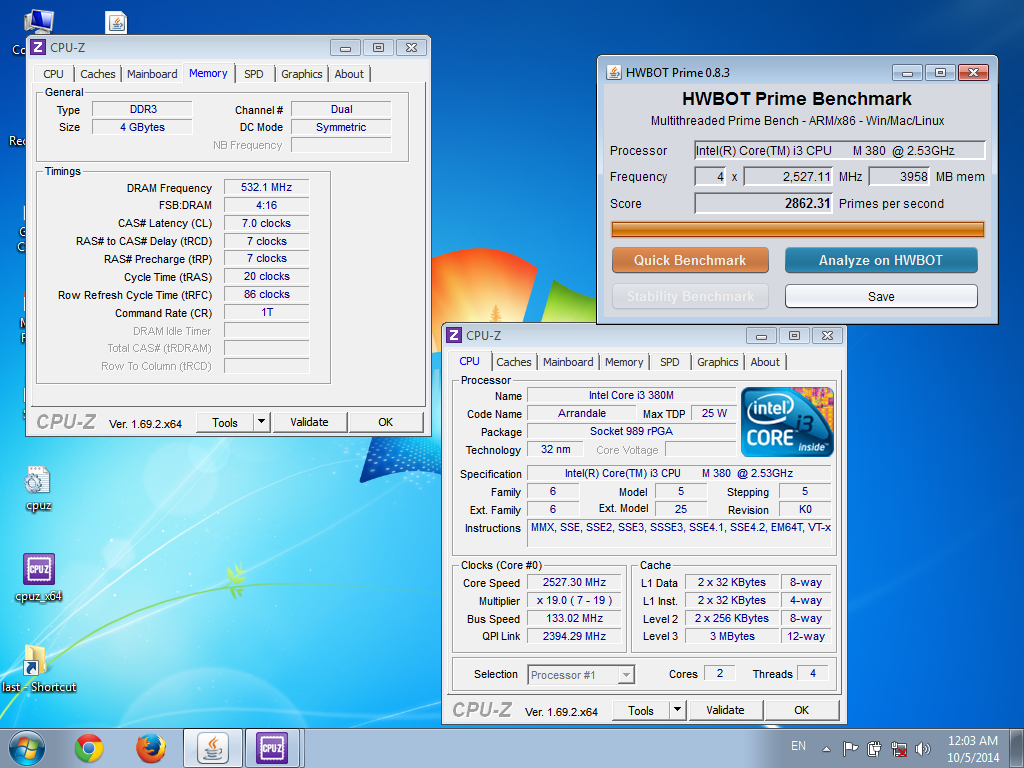
Task: Select the SPD tab in the Memory CPU-Z window
Action: pos(254,74)
